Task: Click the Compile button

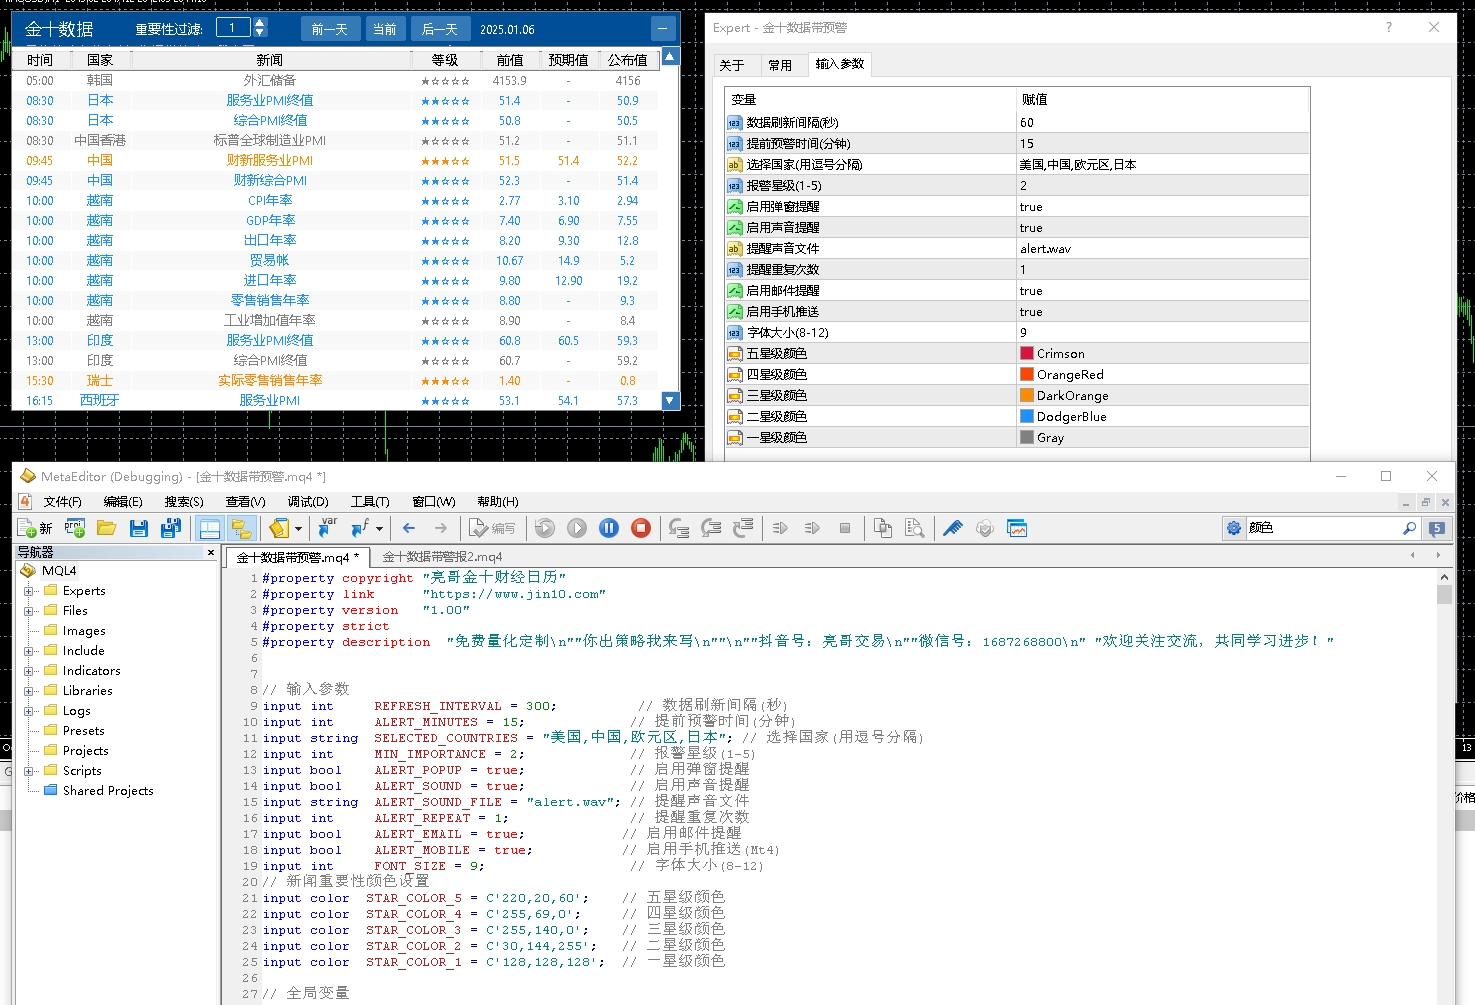Action: [493, 528]
